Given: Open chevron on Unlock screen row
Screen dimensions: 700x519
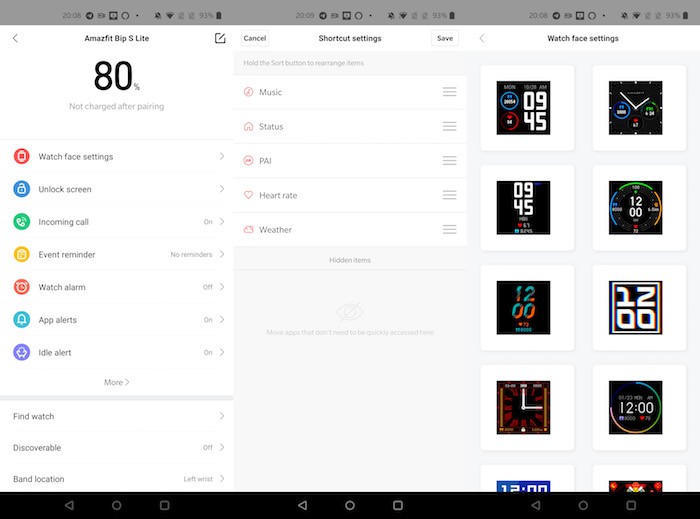Looking at the screenshot, I should (x=222, y=189).
